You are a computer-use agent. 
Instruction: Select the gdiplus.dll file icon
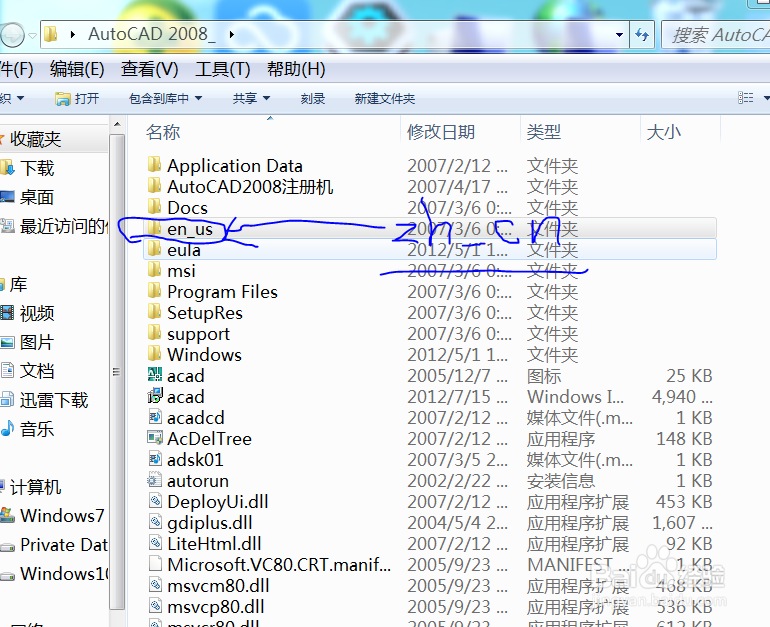point(155,522)
